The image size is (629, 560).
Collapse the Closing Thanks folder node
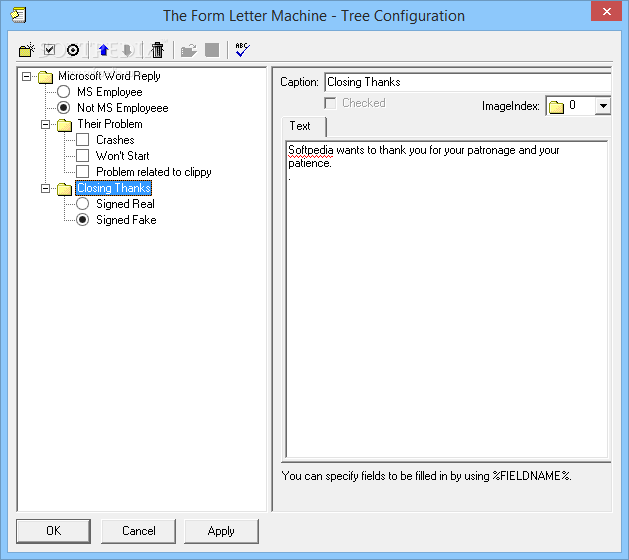click(x=45, y=188)
